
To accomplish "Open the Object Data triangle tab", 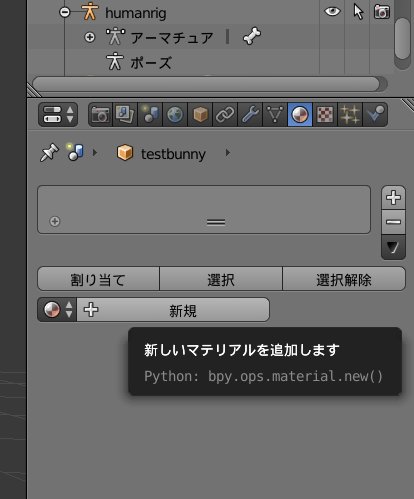I will [x=275, y=115].
